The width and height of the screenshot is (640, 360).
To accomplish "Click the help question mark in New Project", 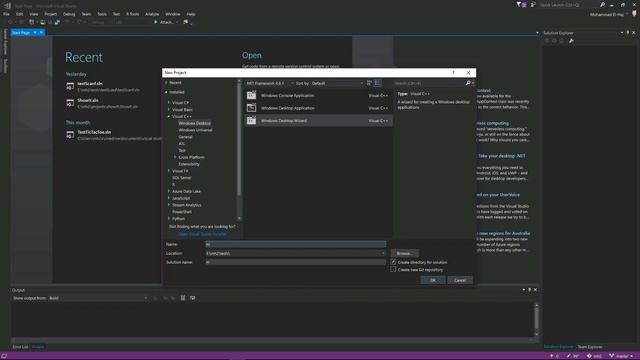I will click(453, 73).
